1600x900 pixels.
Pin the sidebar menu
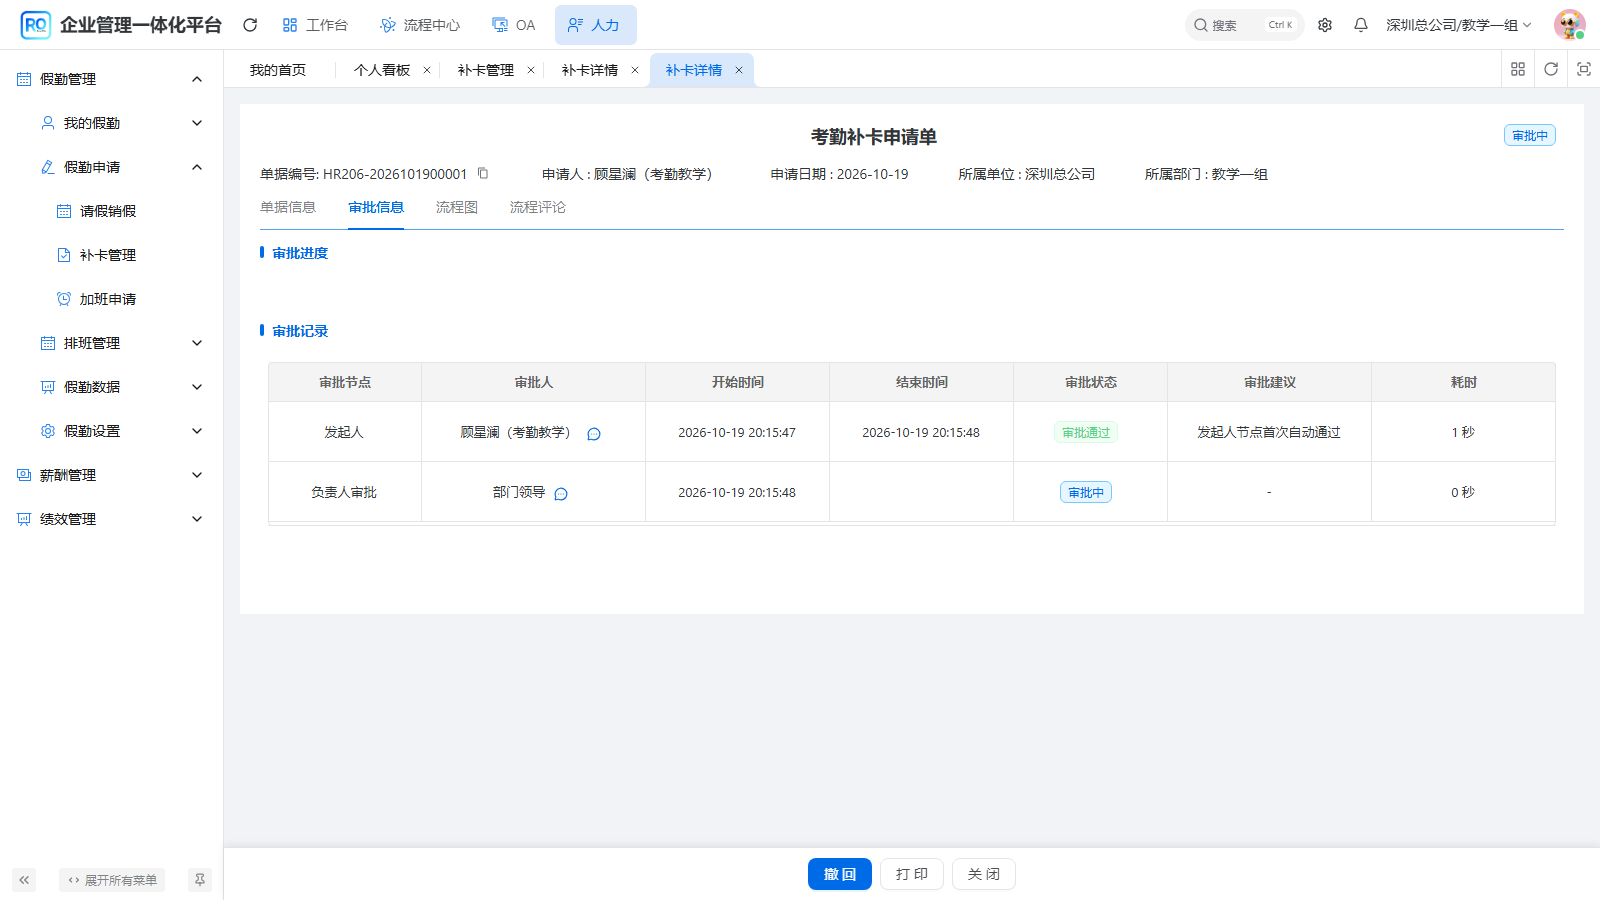tap(200, 880)
